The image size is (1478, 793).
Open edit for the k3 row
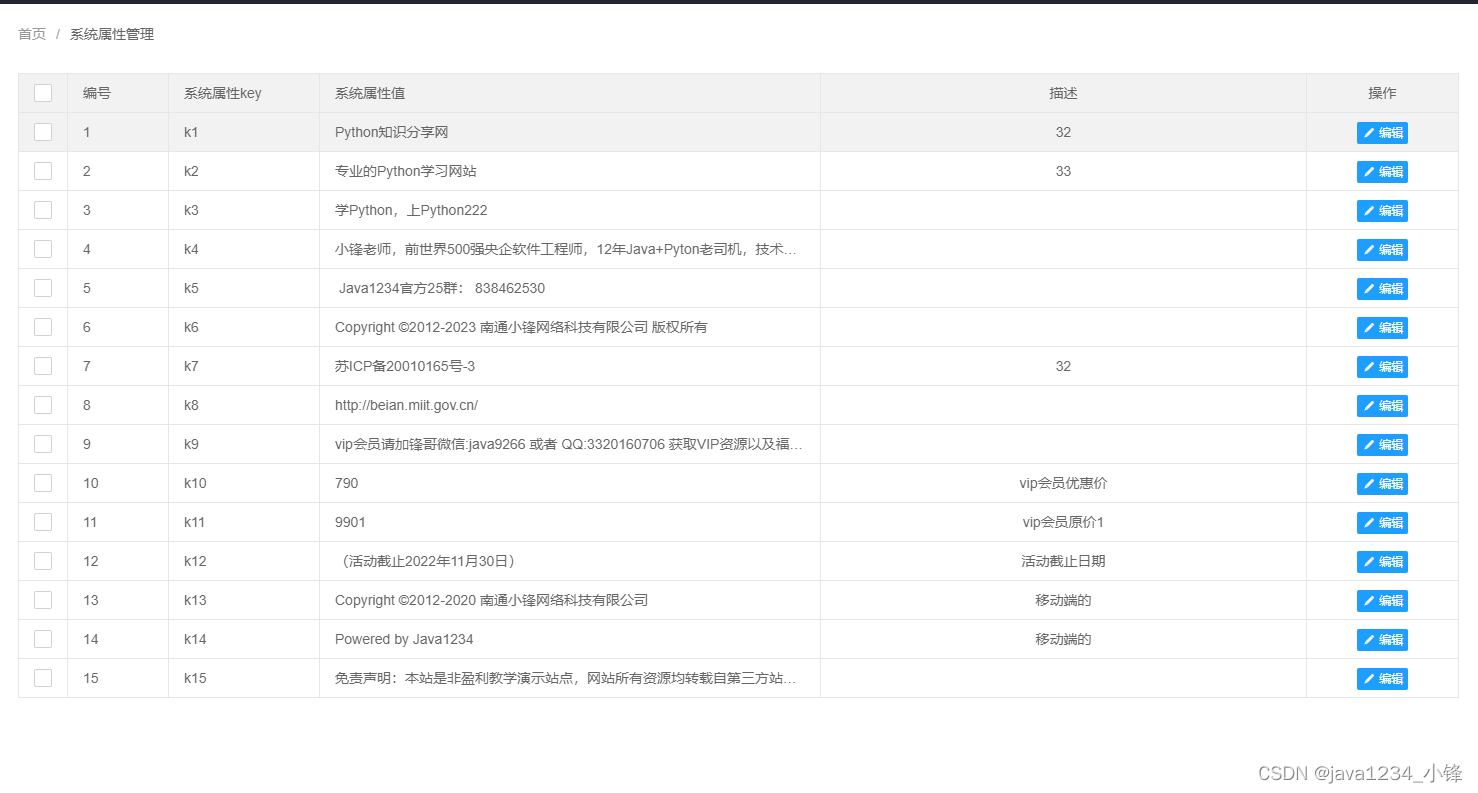(1382, 211)
